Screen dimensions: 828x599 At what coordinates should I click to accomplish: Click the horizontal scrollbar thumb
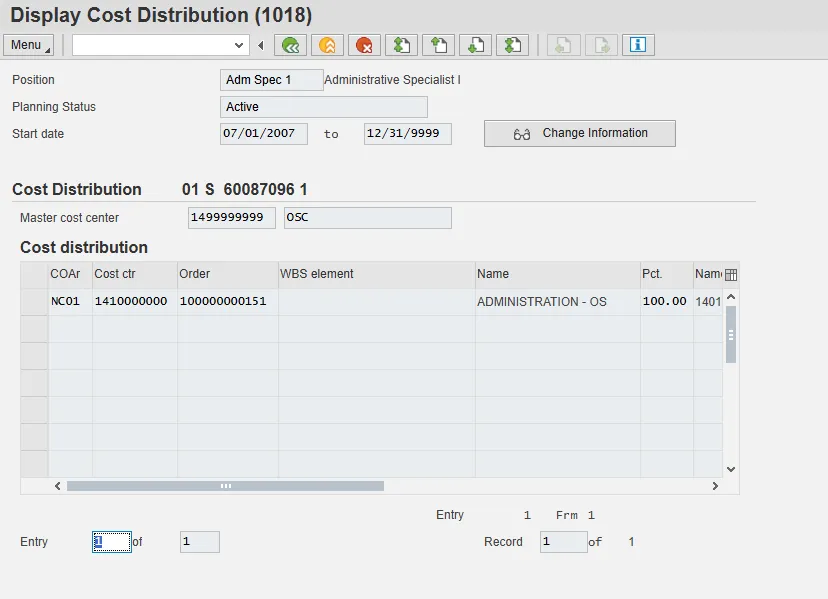coord(225,486)
